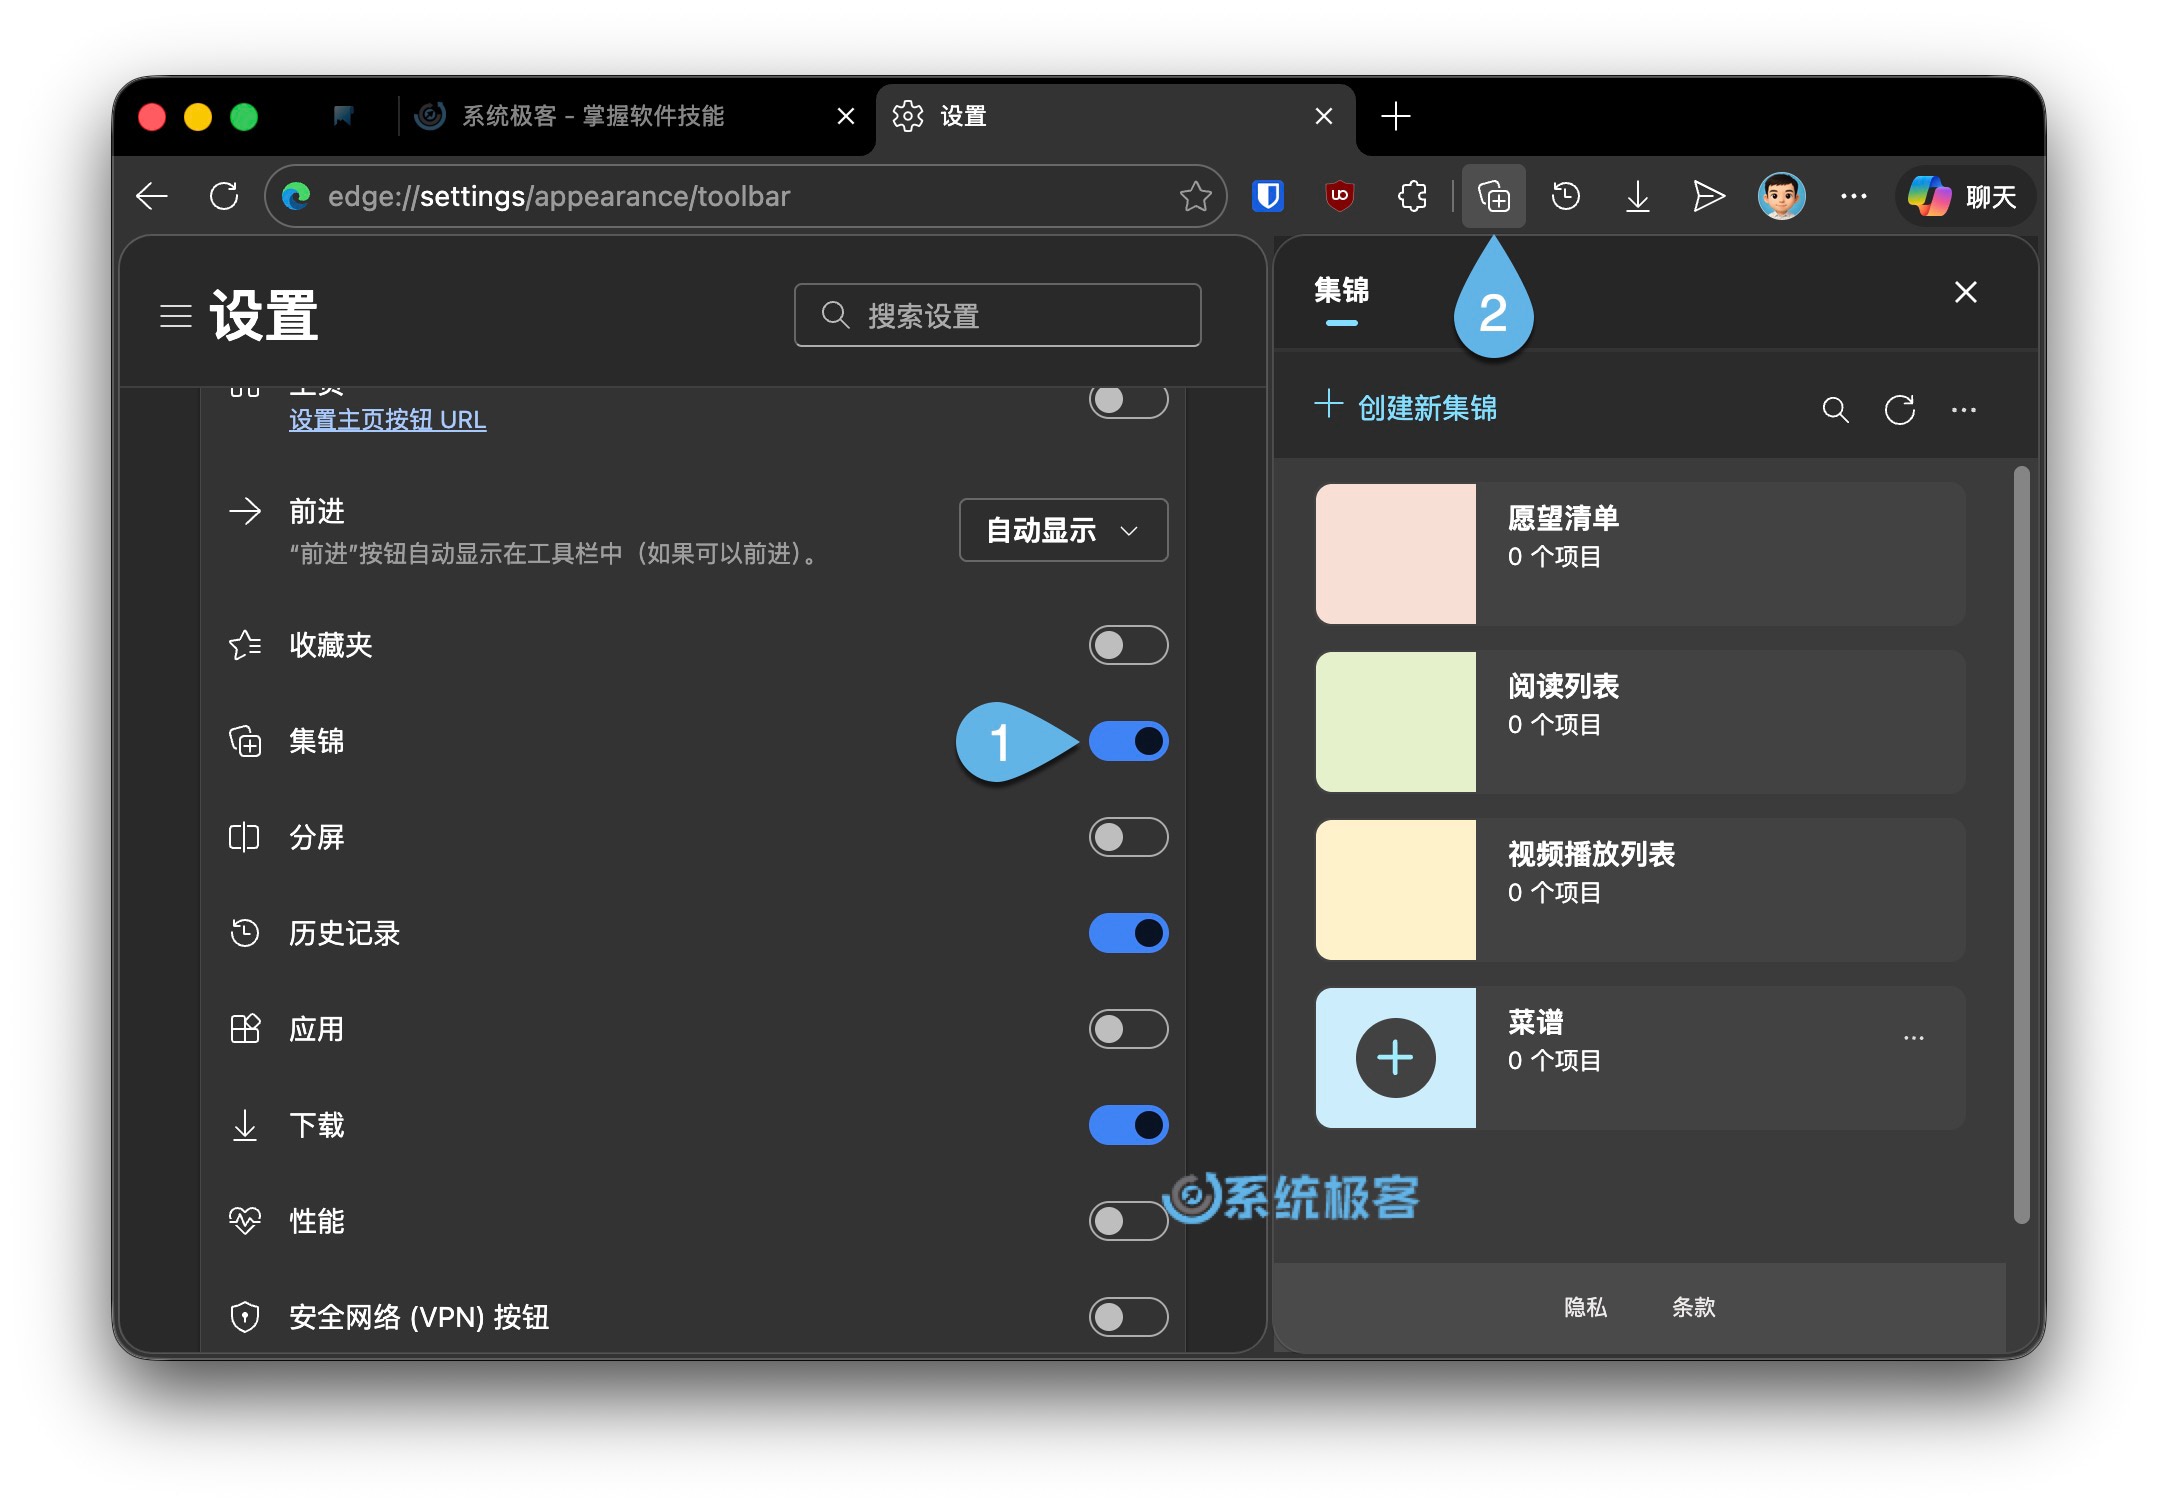Viewport: 2158px width, 1508px height.
Task: Open the Collections panel more options menu
Action: coord(1963,410)
